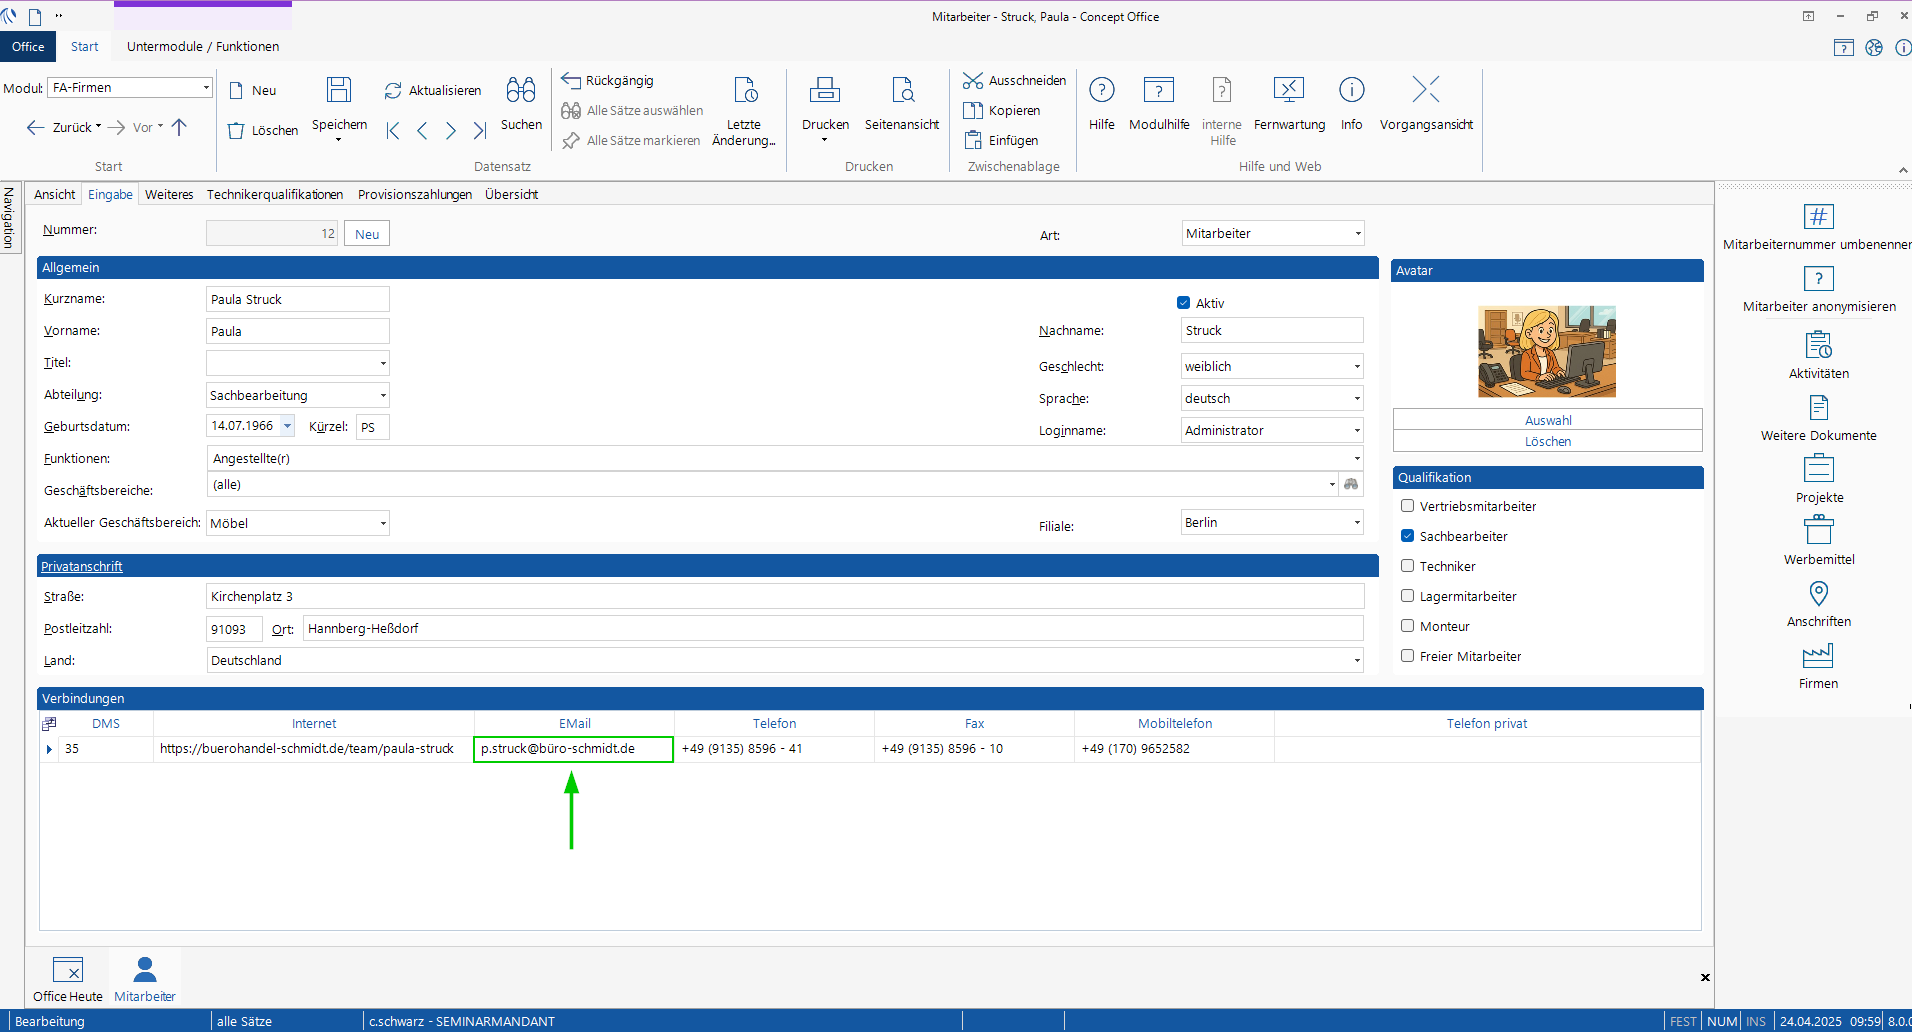The width and height of the screenshot is (1912, 1032).
Task: Open Fernwartung remote support
Action: point(1289,91)
